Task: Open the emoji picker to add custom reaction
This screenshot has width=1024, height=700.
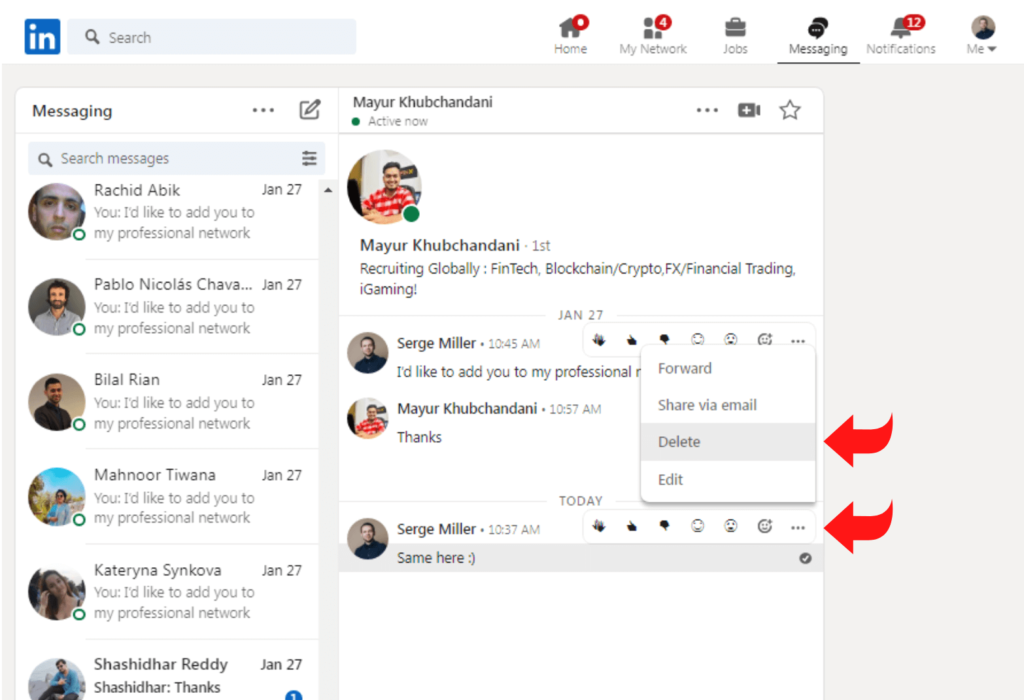Action: click(764, 340)
